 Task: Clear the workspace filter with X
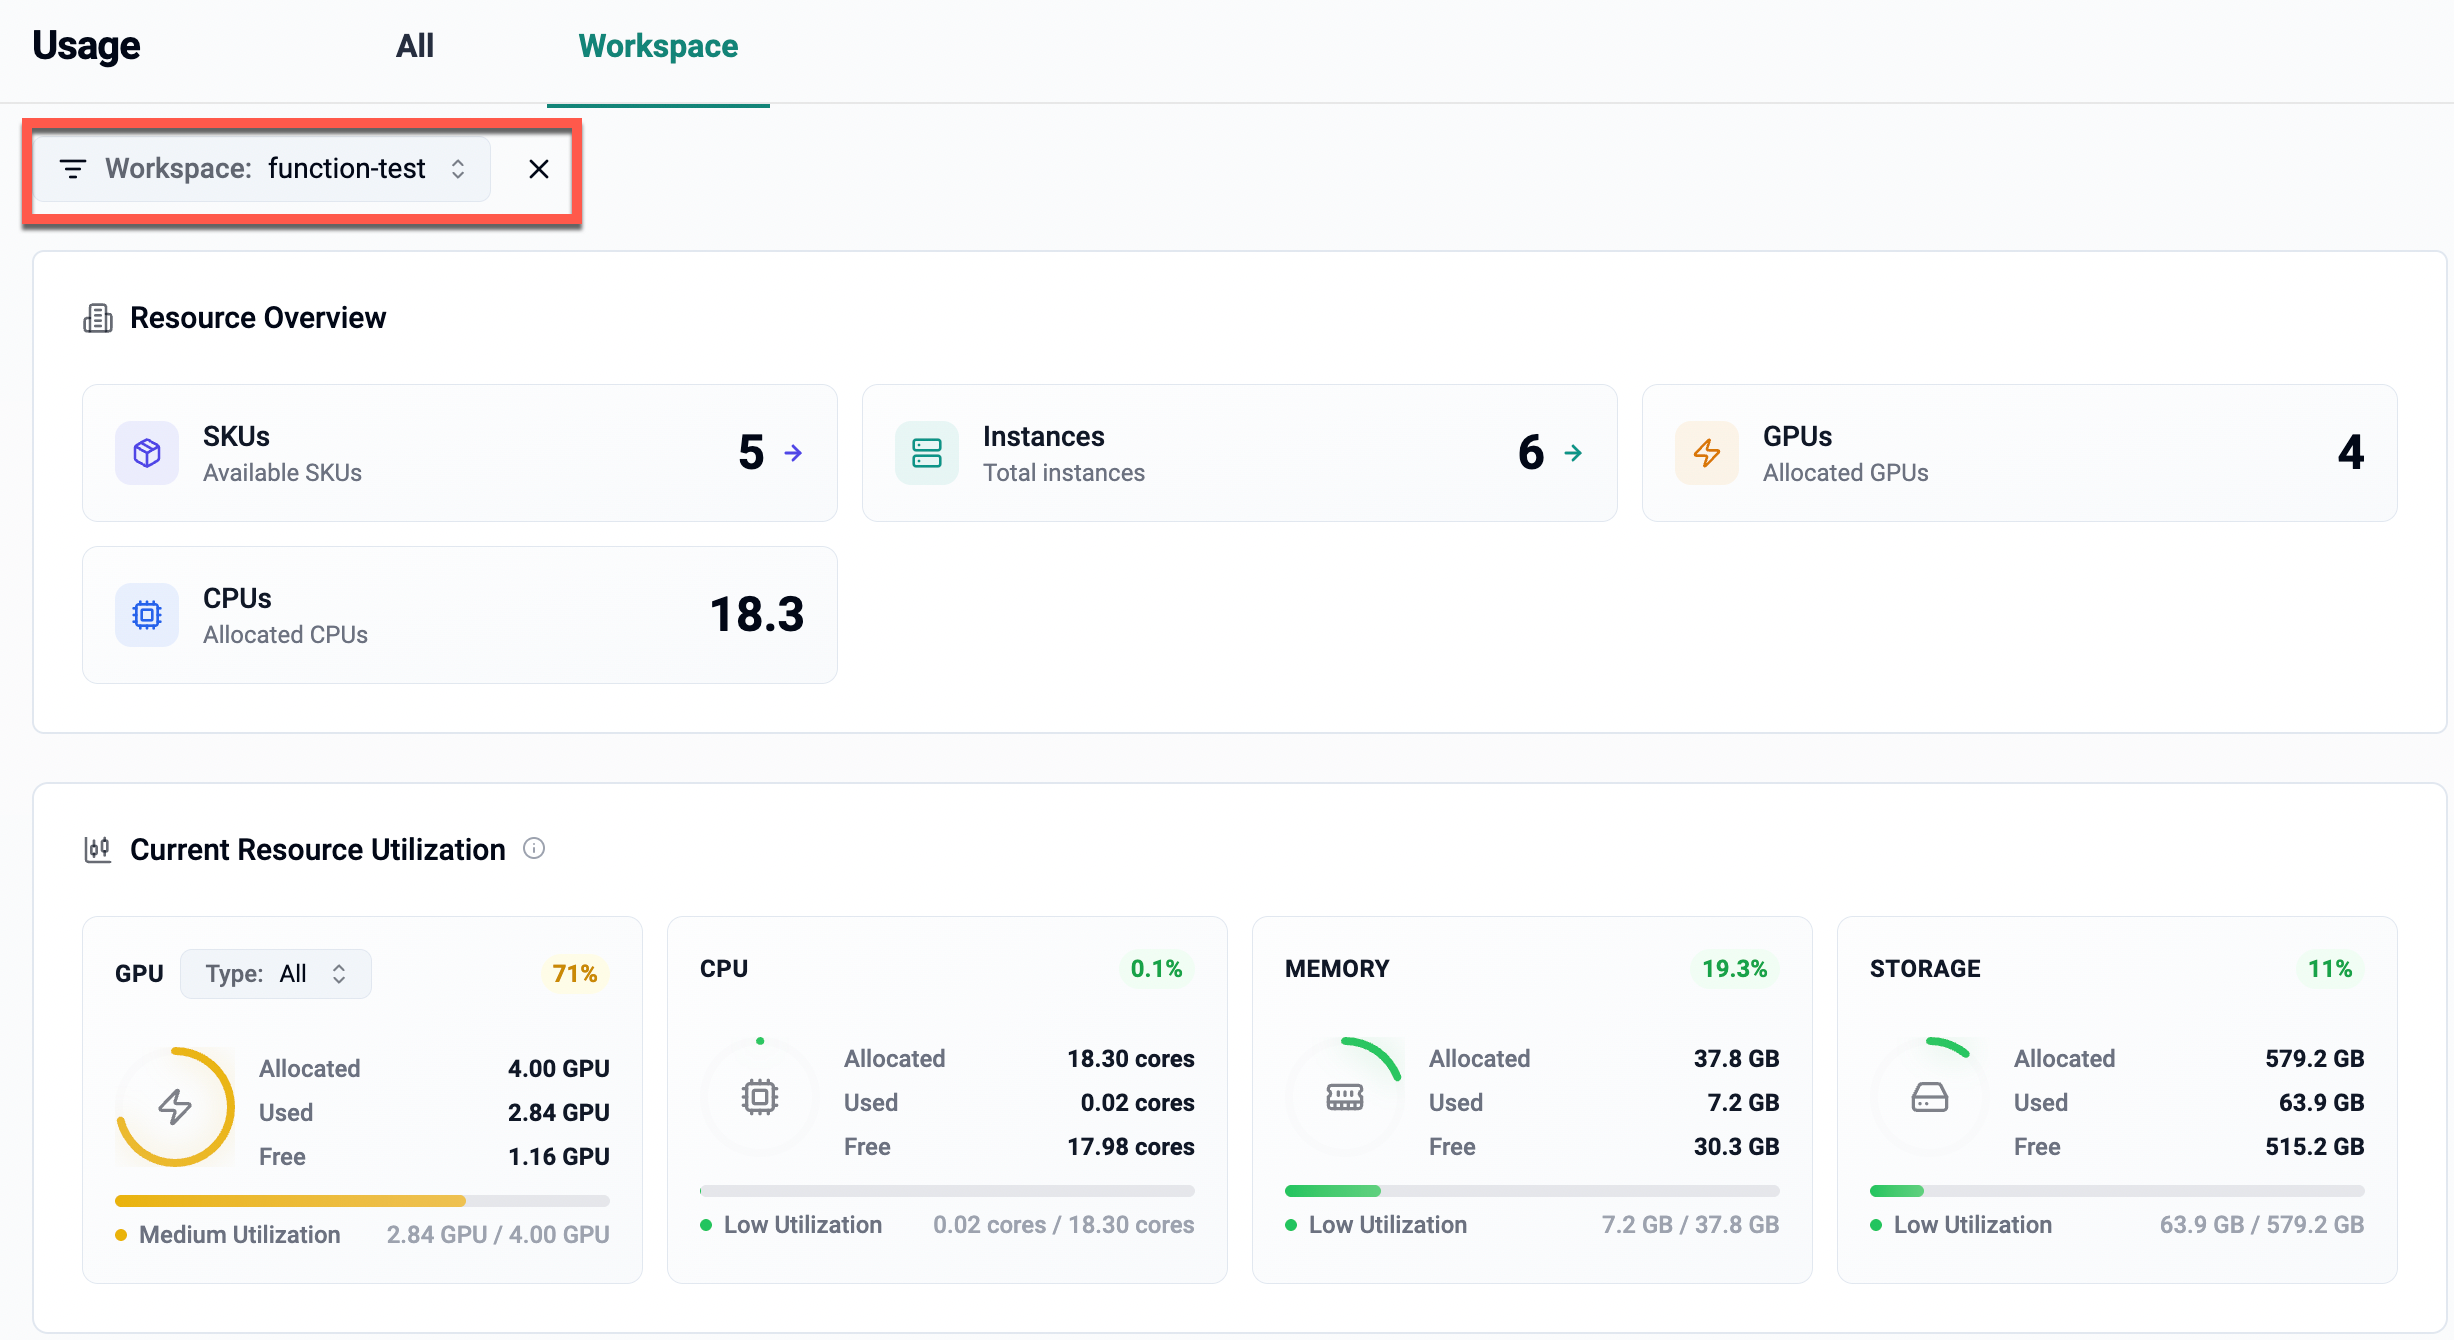[539, 169]
